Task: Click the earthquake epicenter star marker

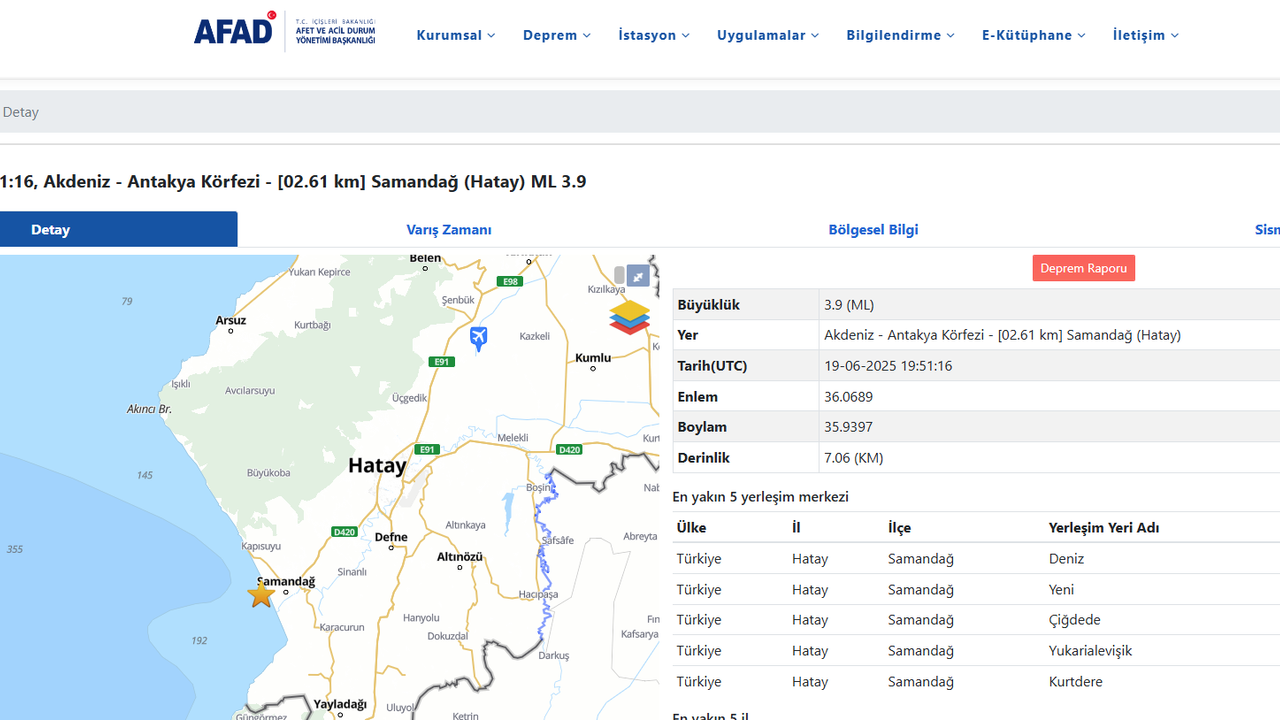Action: [261, 594]
